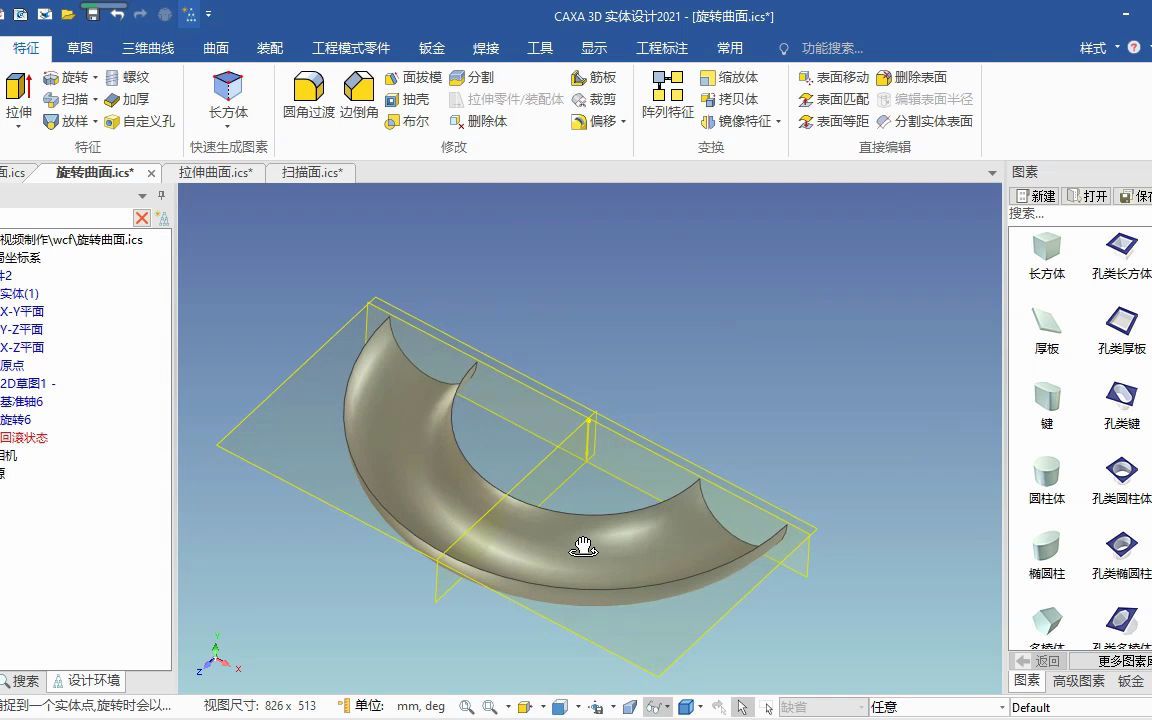Screen dimensions: 1152x720
Task: Open the 高级图素 catalog tab
Action: [x=1079, y=681]
